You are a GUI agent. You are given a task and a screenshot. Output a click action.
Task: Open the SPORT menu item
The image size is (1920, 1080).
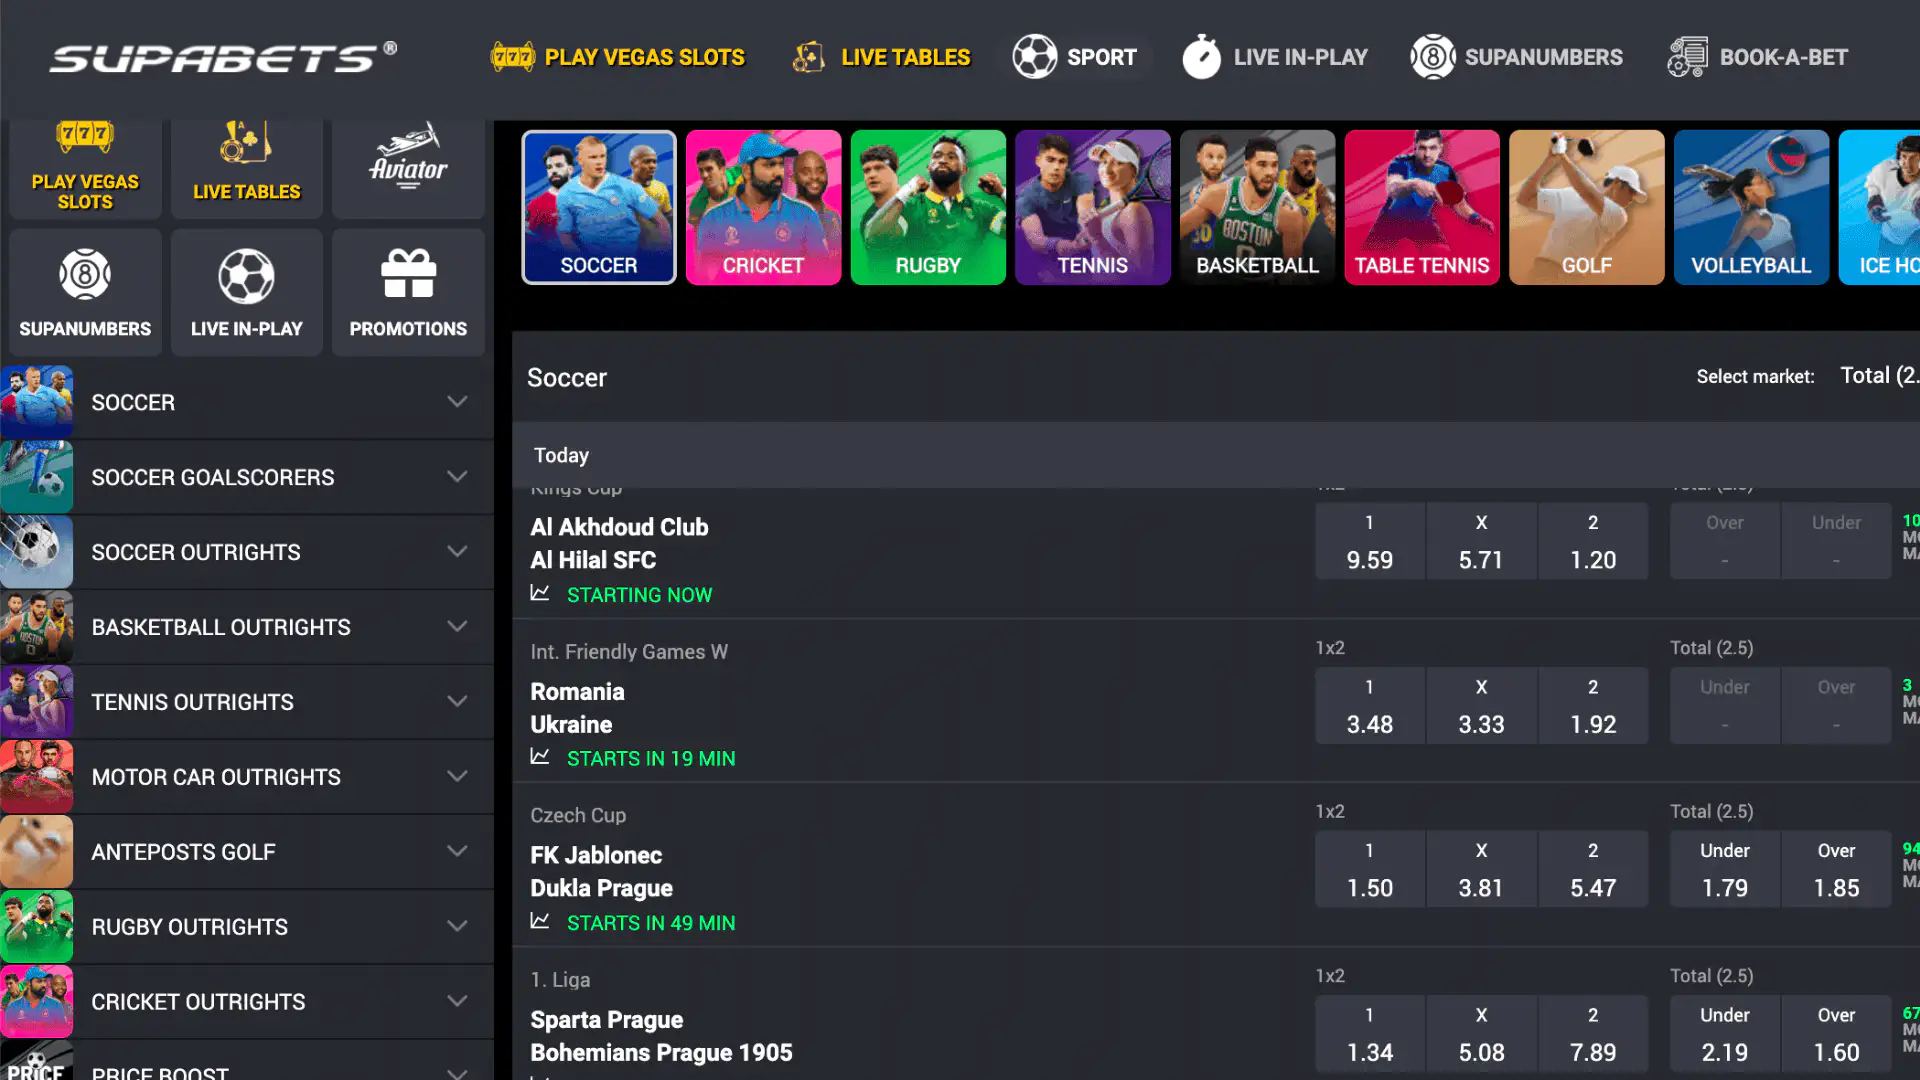pos(1078,57)
